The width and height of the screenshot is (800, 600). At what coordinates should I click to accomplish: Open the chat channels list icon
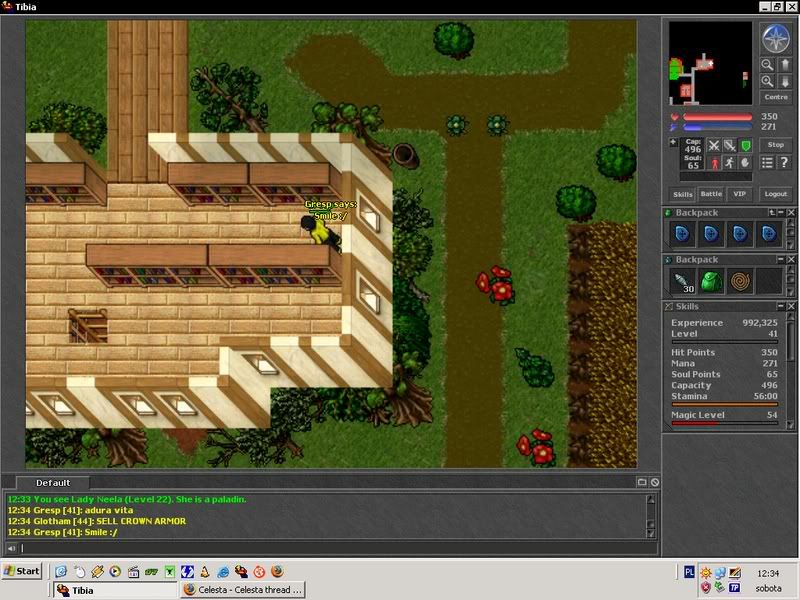[642, 482]
